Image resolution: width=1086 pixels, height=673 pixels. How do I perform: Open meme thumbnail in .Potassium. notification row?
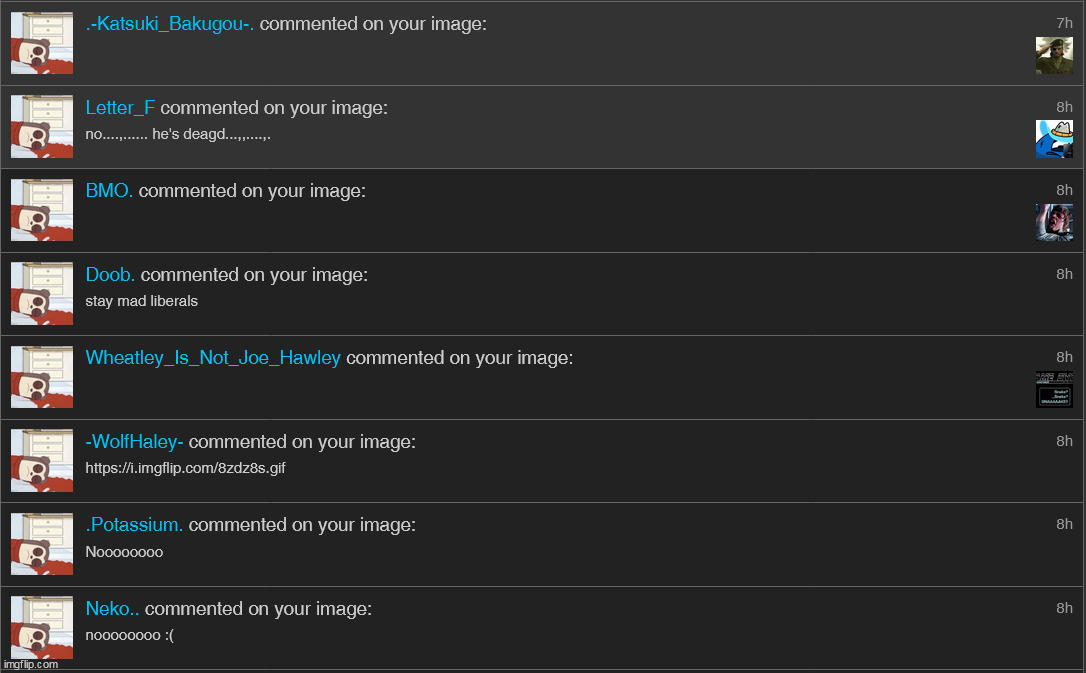(42, 544)
